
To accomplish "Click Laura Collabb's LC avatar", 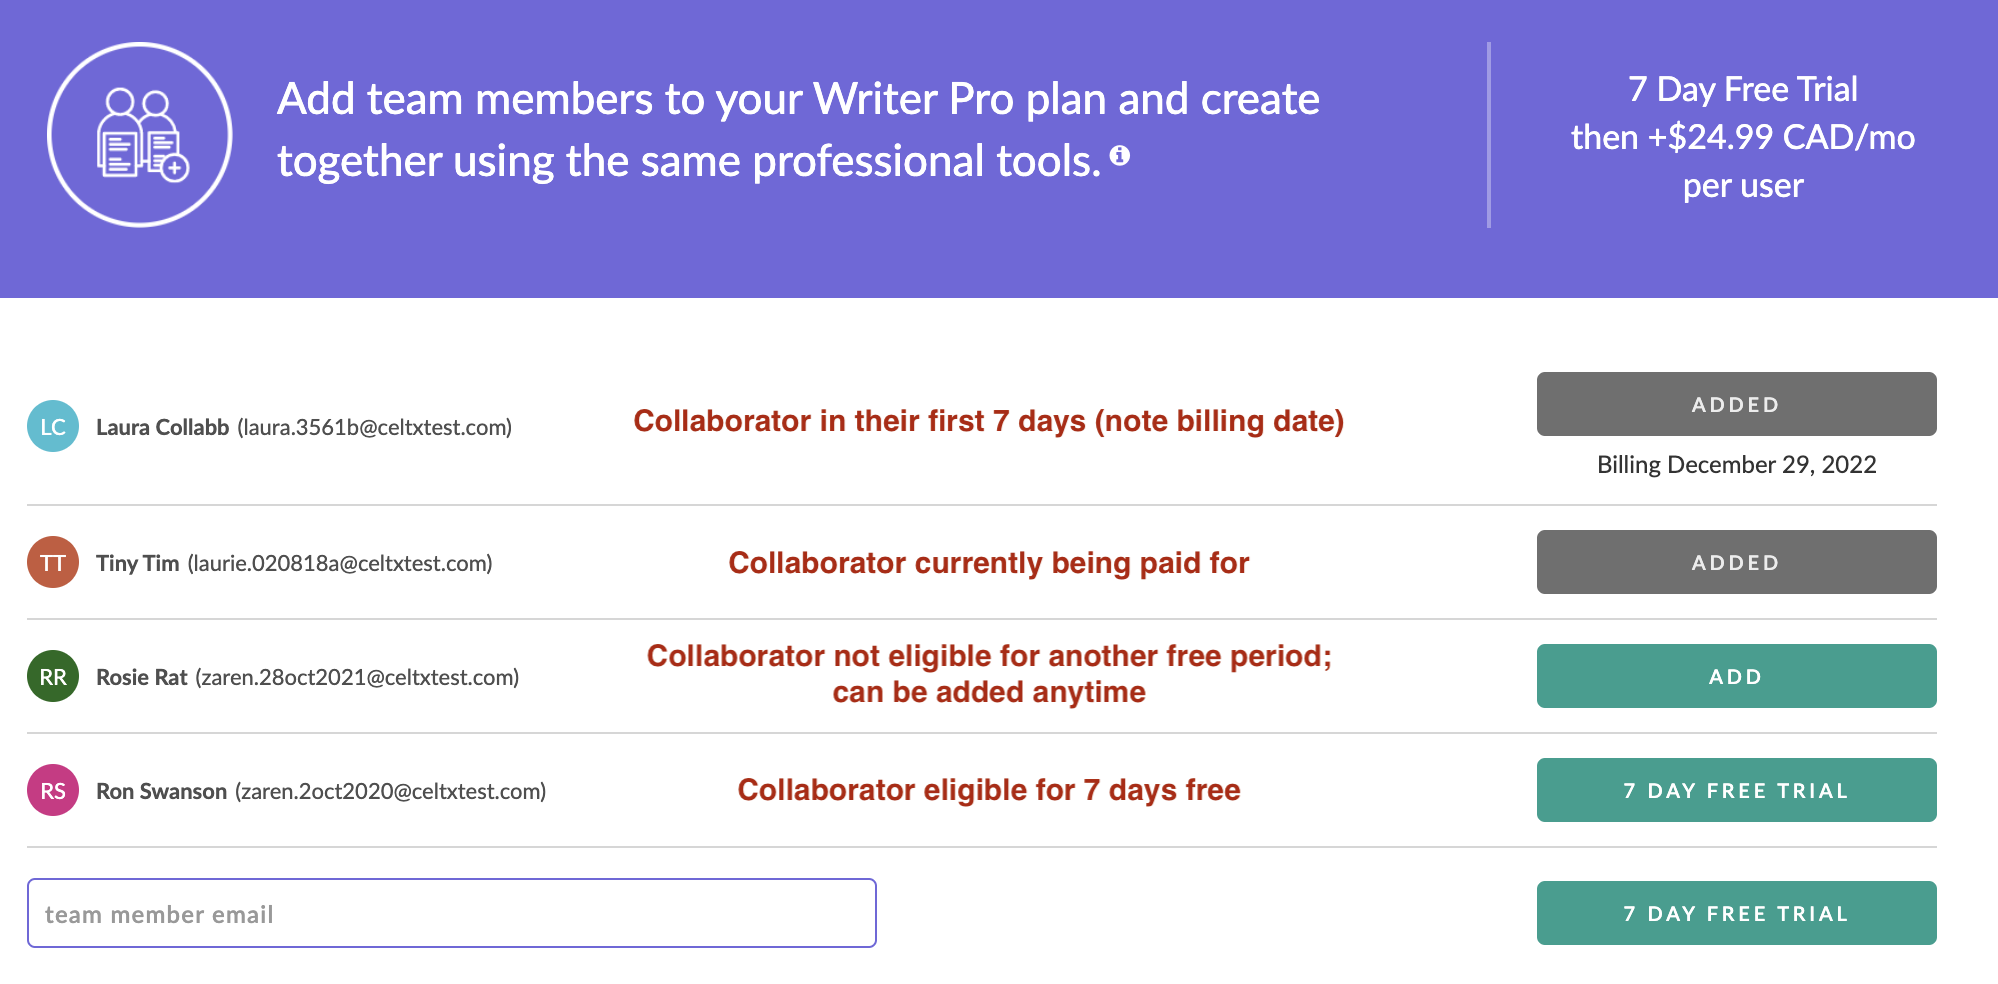I will tap(53, 426).
